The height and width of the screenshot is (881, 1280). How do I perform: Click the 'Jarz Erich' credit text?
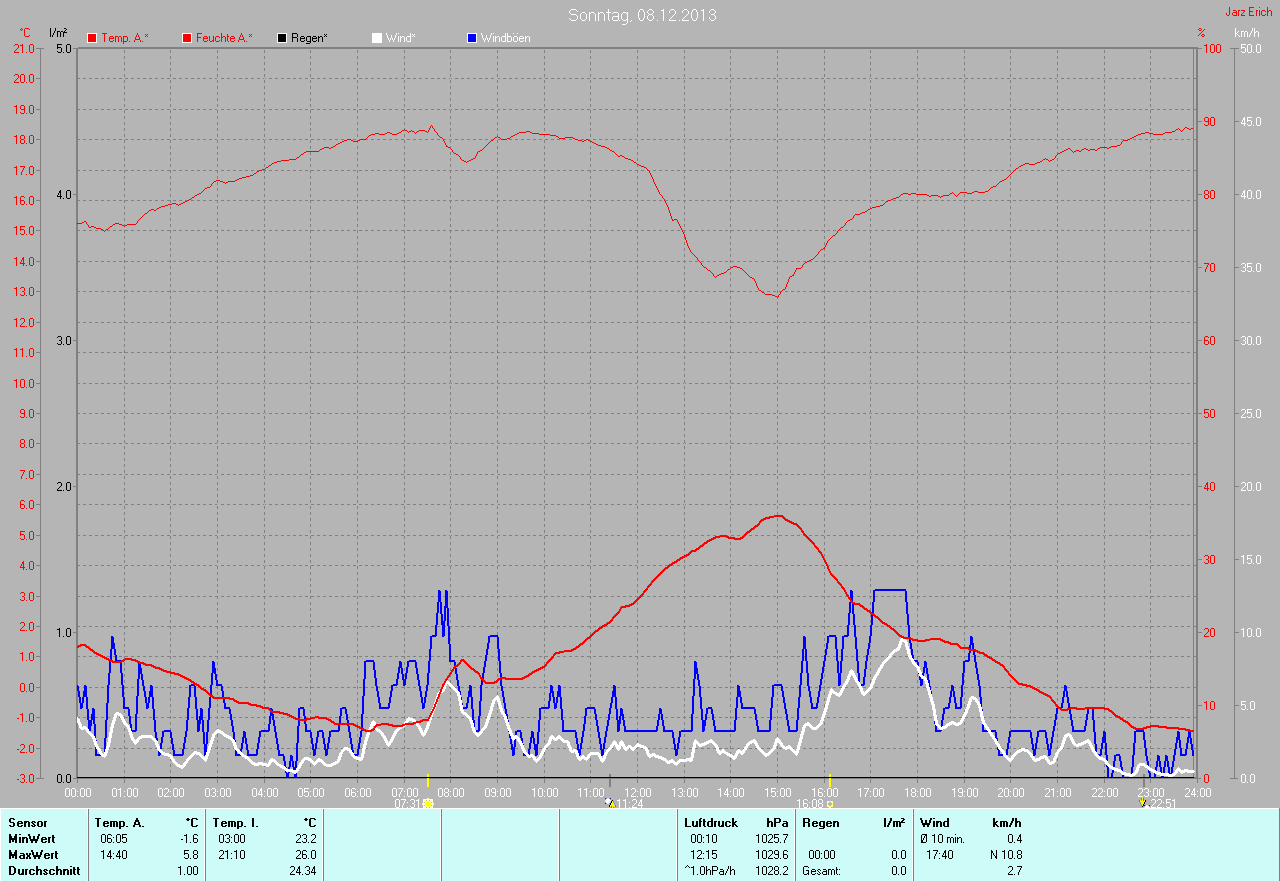(x=1249, y=12)
